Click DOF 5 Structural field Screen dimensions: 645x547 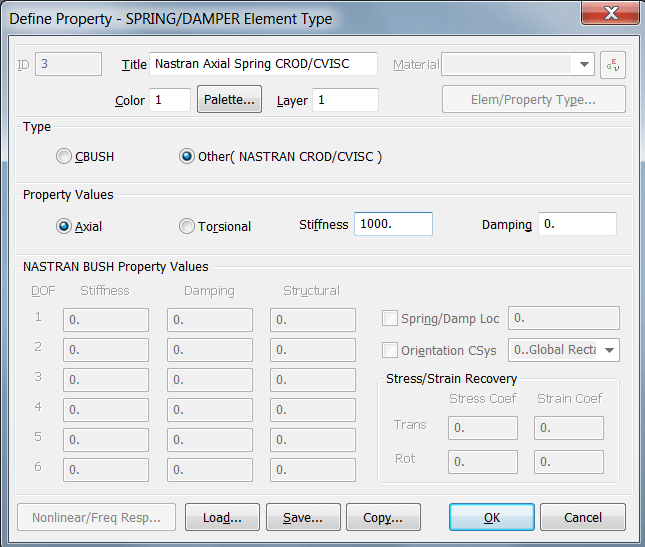313,440
